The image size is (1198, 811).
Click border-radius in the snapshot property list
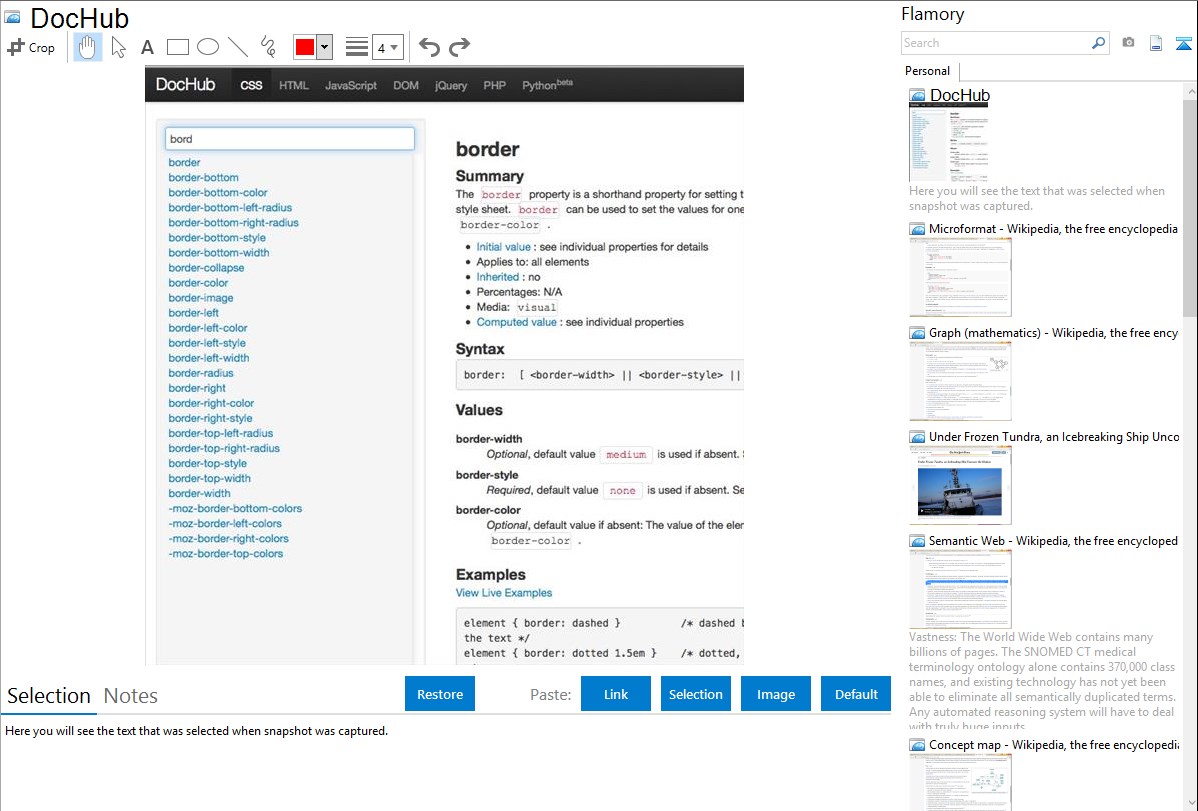(201, 373)
